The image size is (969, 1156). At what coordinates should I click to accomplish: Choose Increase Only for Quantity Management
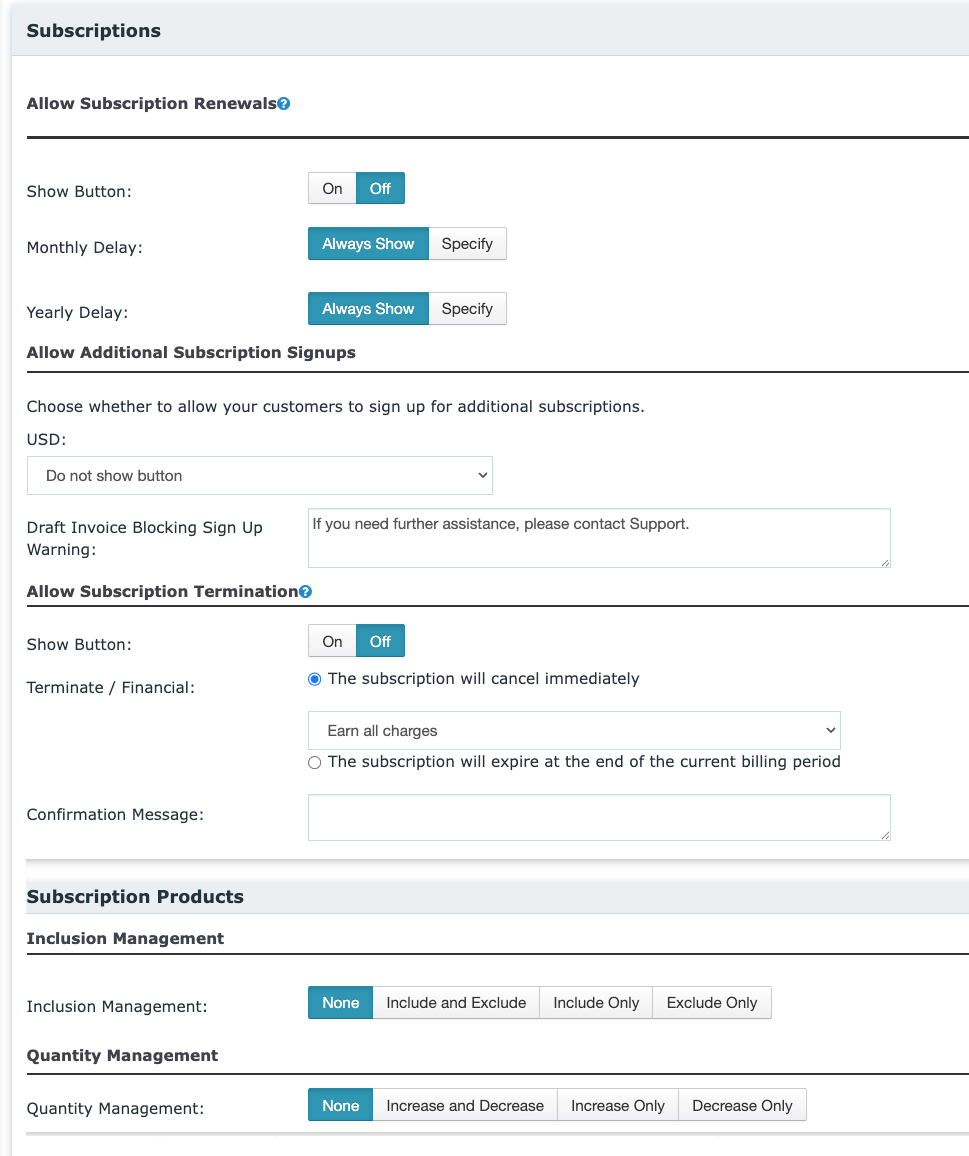click(x=618, y=1106)
